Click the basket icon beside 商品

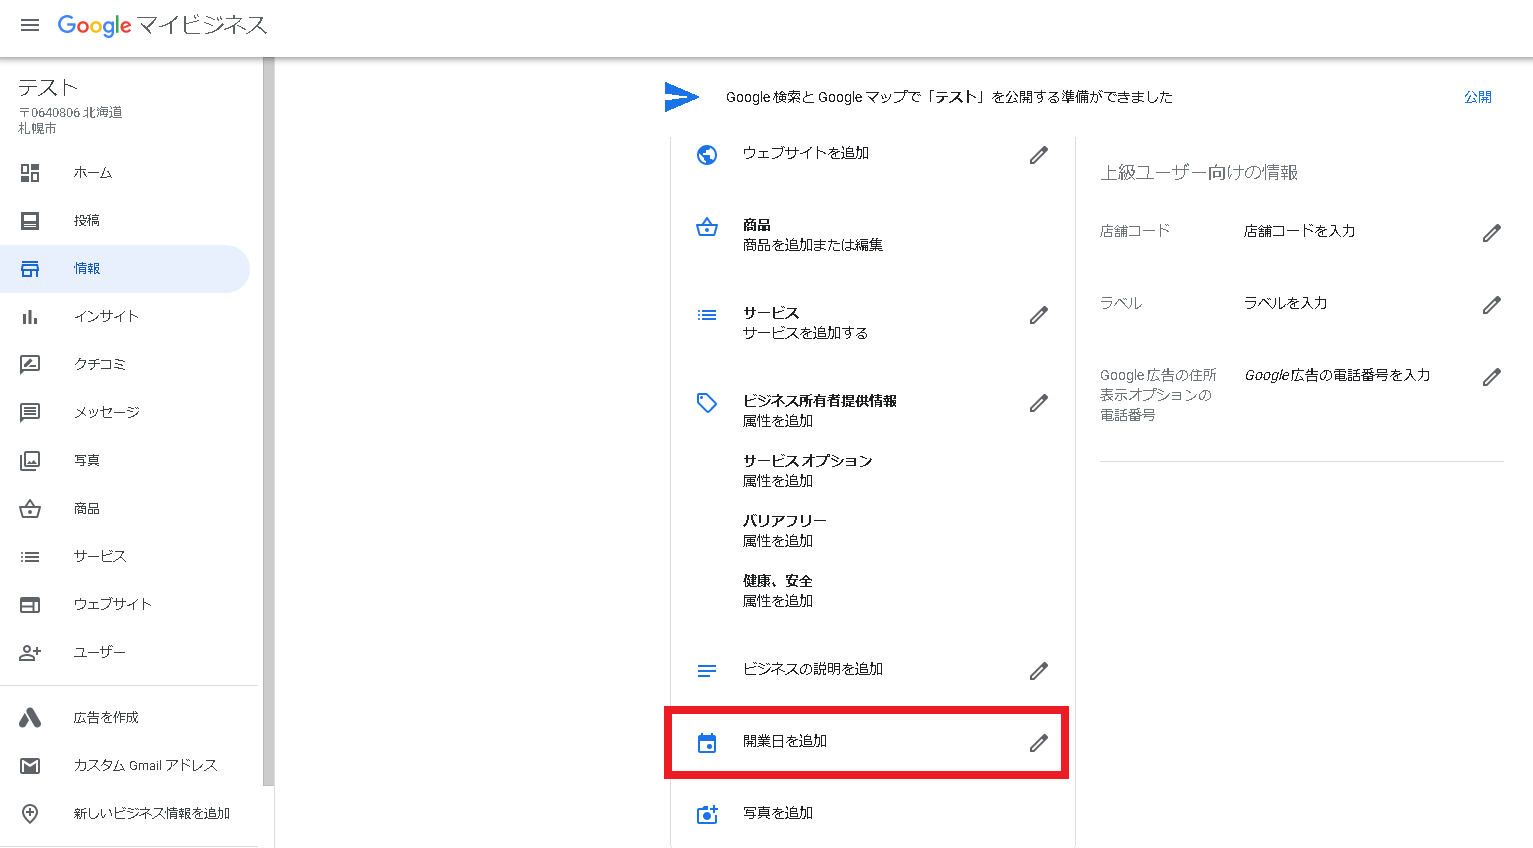707,227
